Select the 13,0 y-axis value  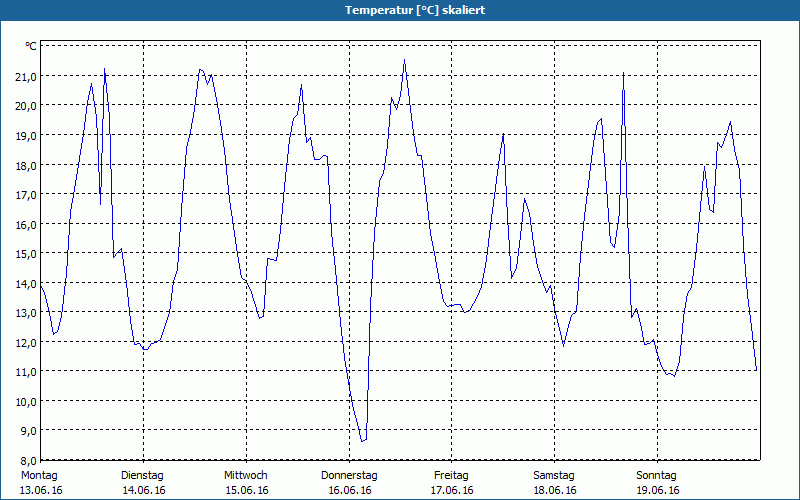tap(27, 313)
